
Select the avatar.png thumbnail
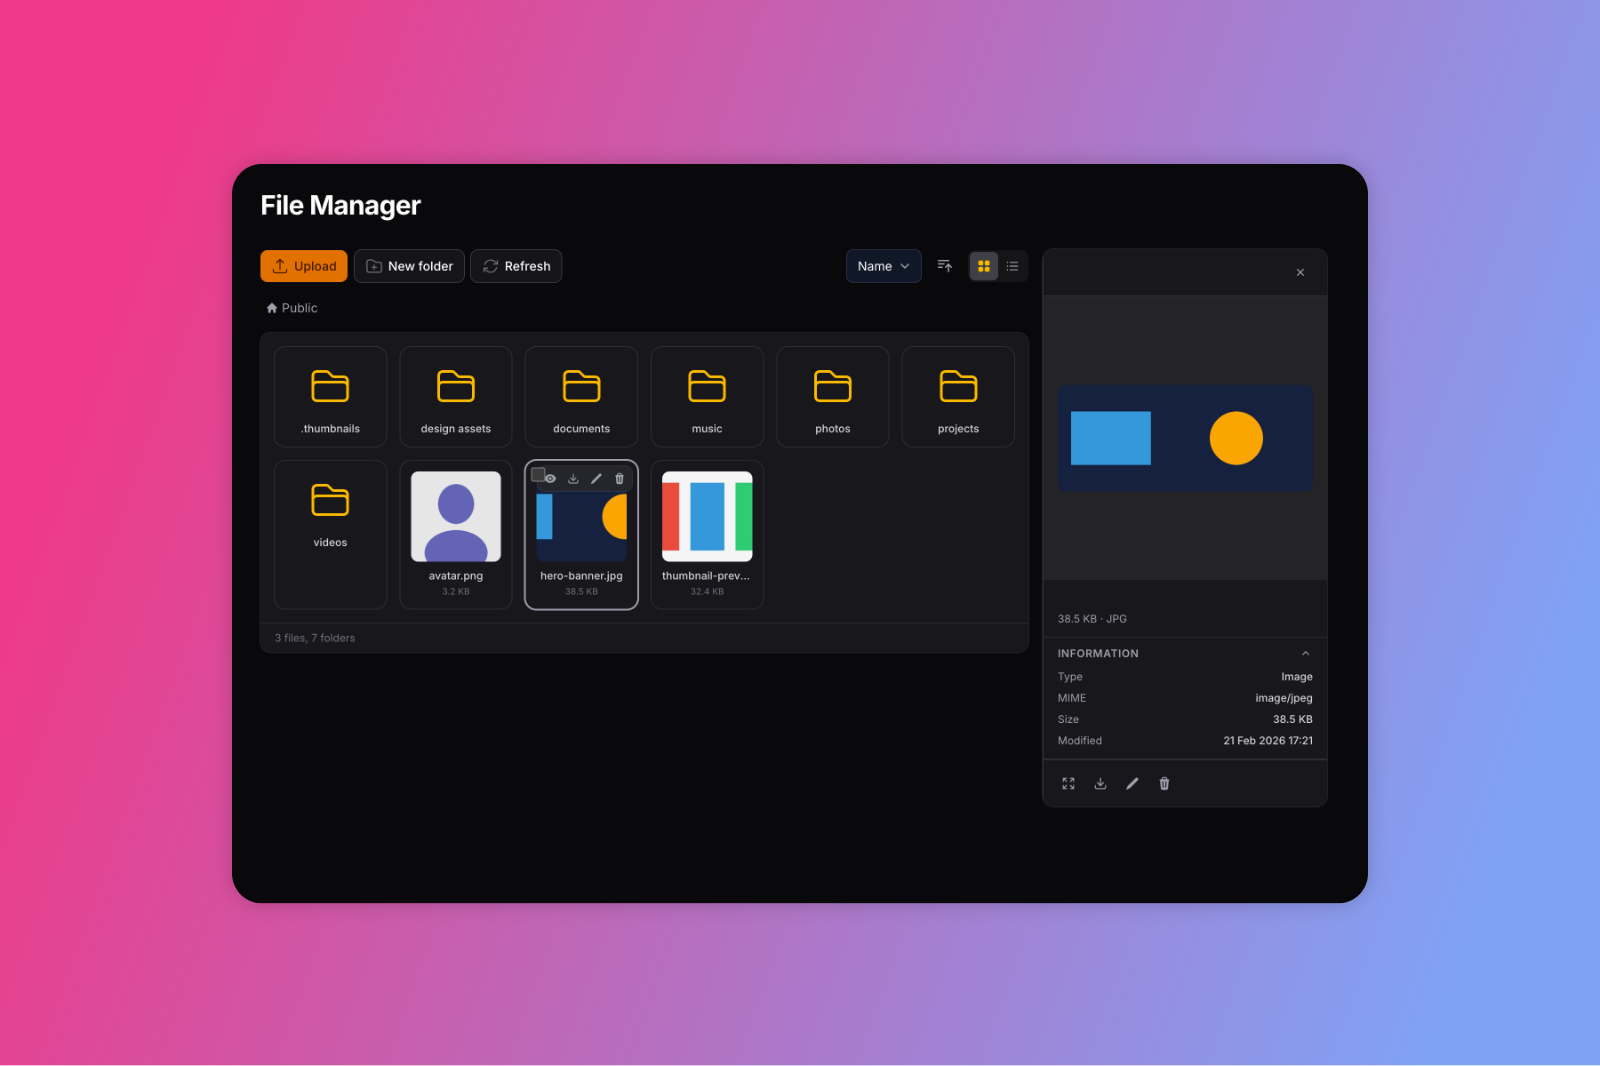click(x=456, y=517)
